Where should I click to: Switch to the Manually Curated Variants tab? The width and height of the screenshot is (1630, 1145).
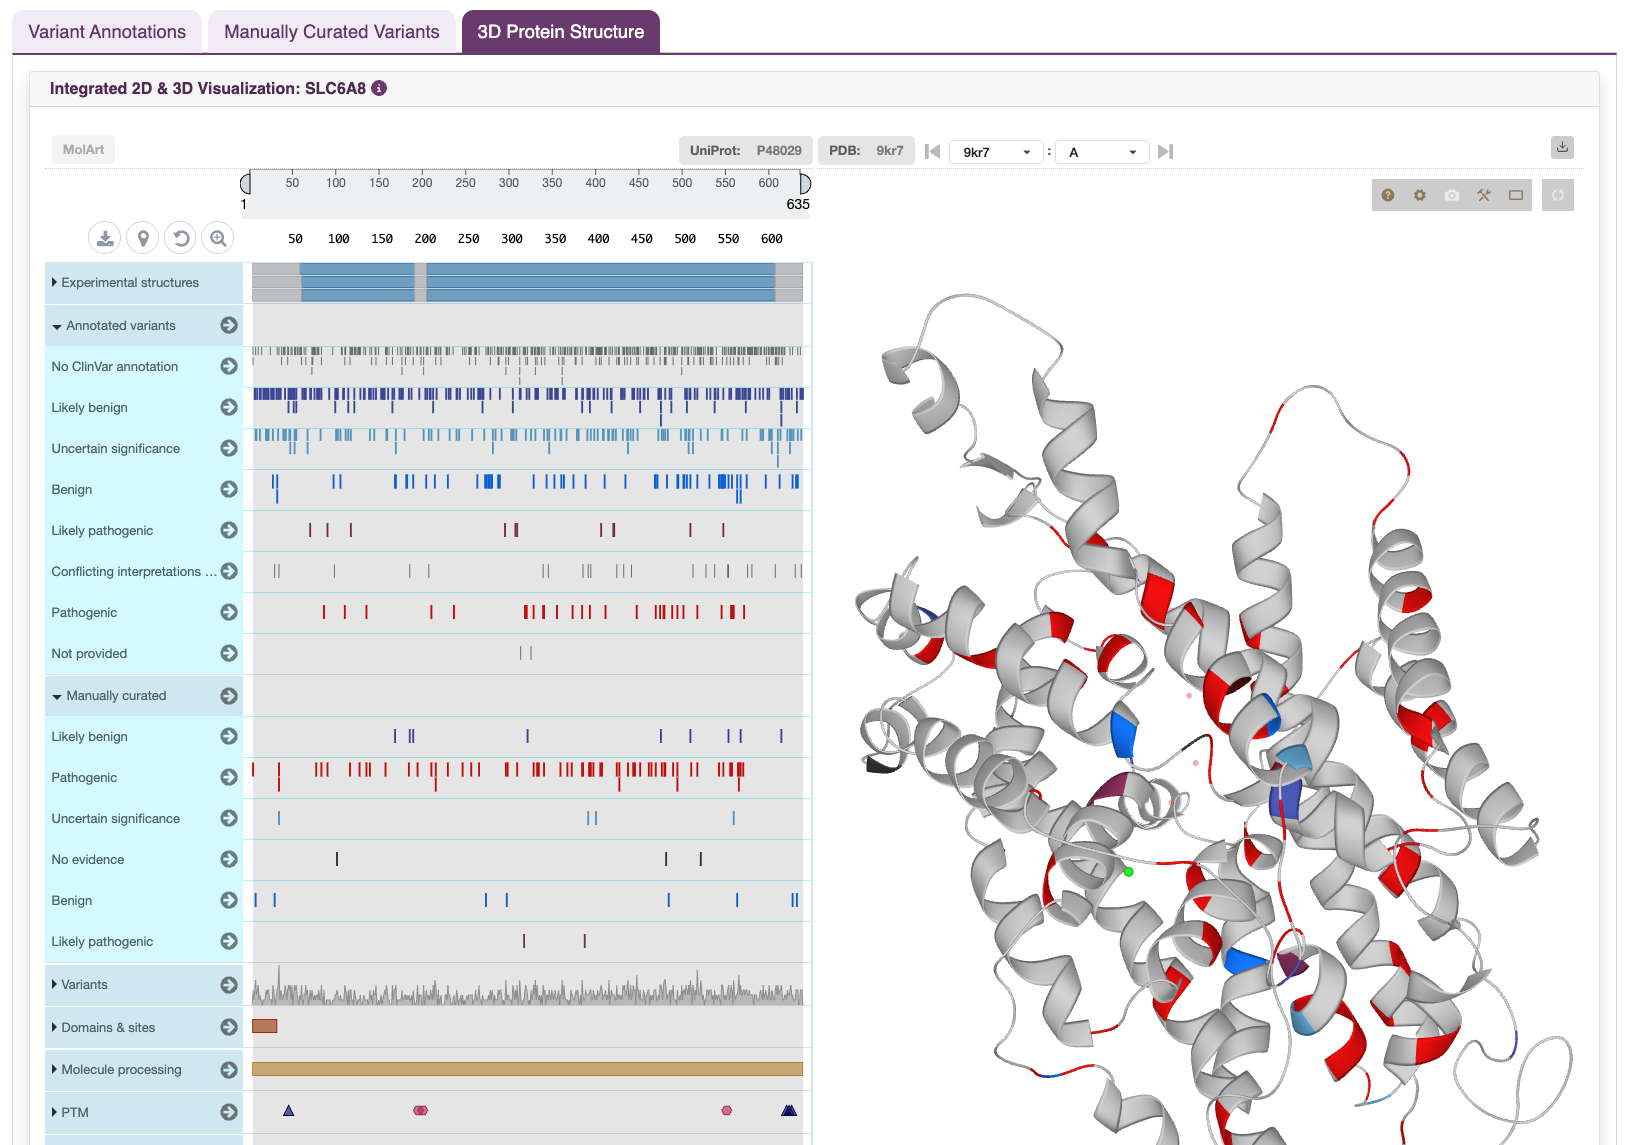click(x=331, y=31)
